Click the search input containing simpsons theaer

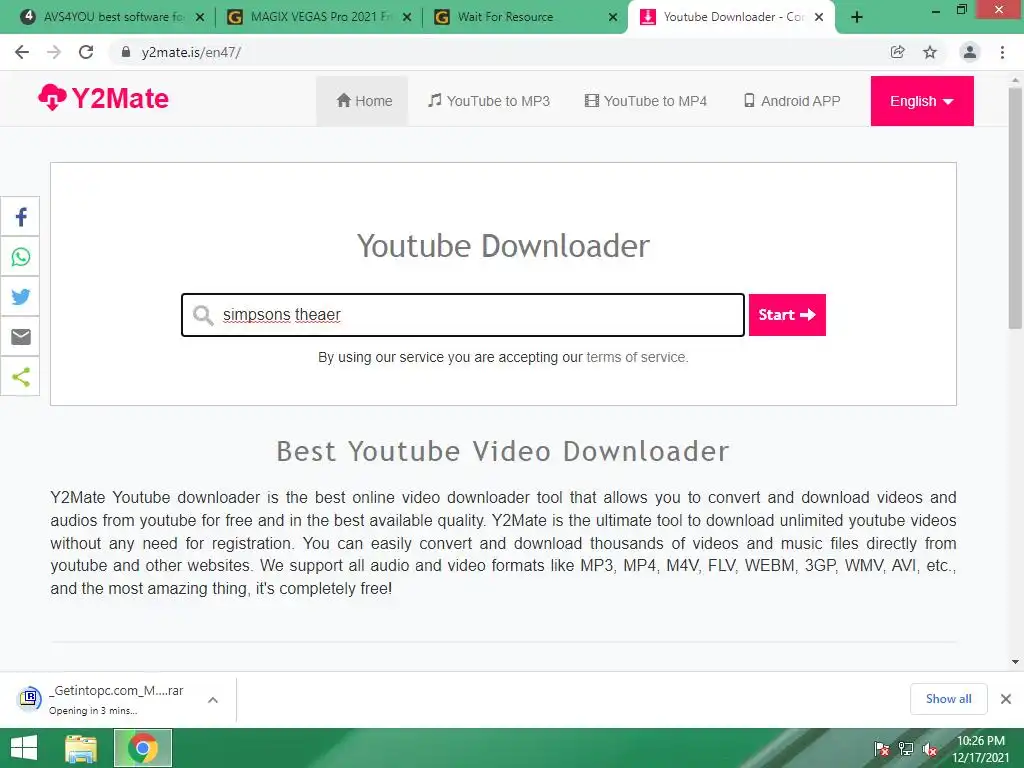click(463, 315)
